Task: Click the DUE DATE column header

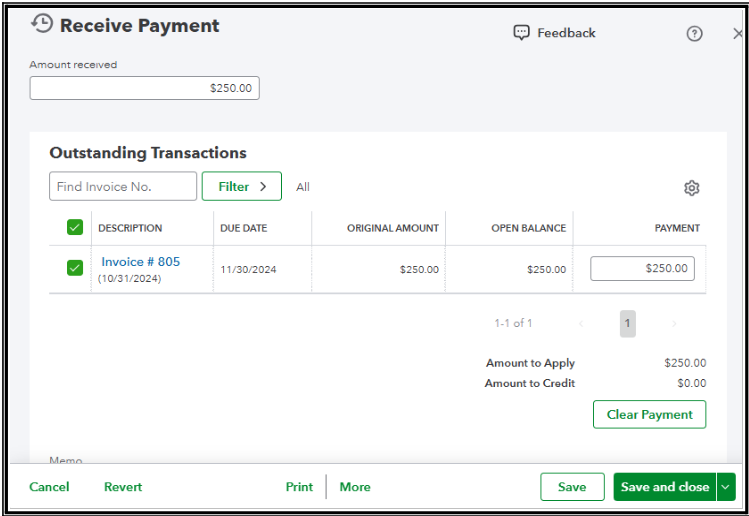Action: coord(244,228)
